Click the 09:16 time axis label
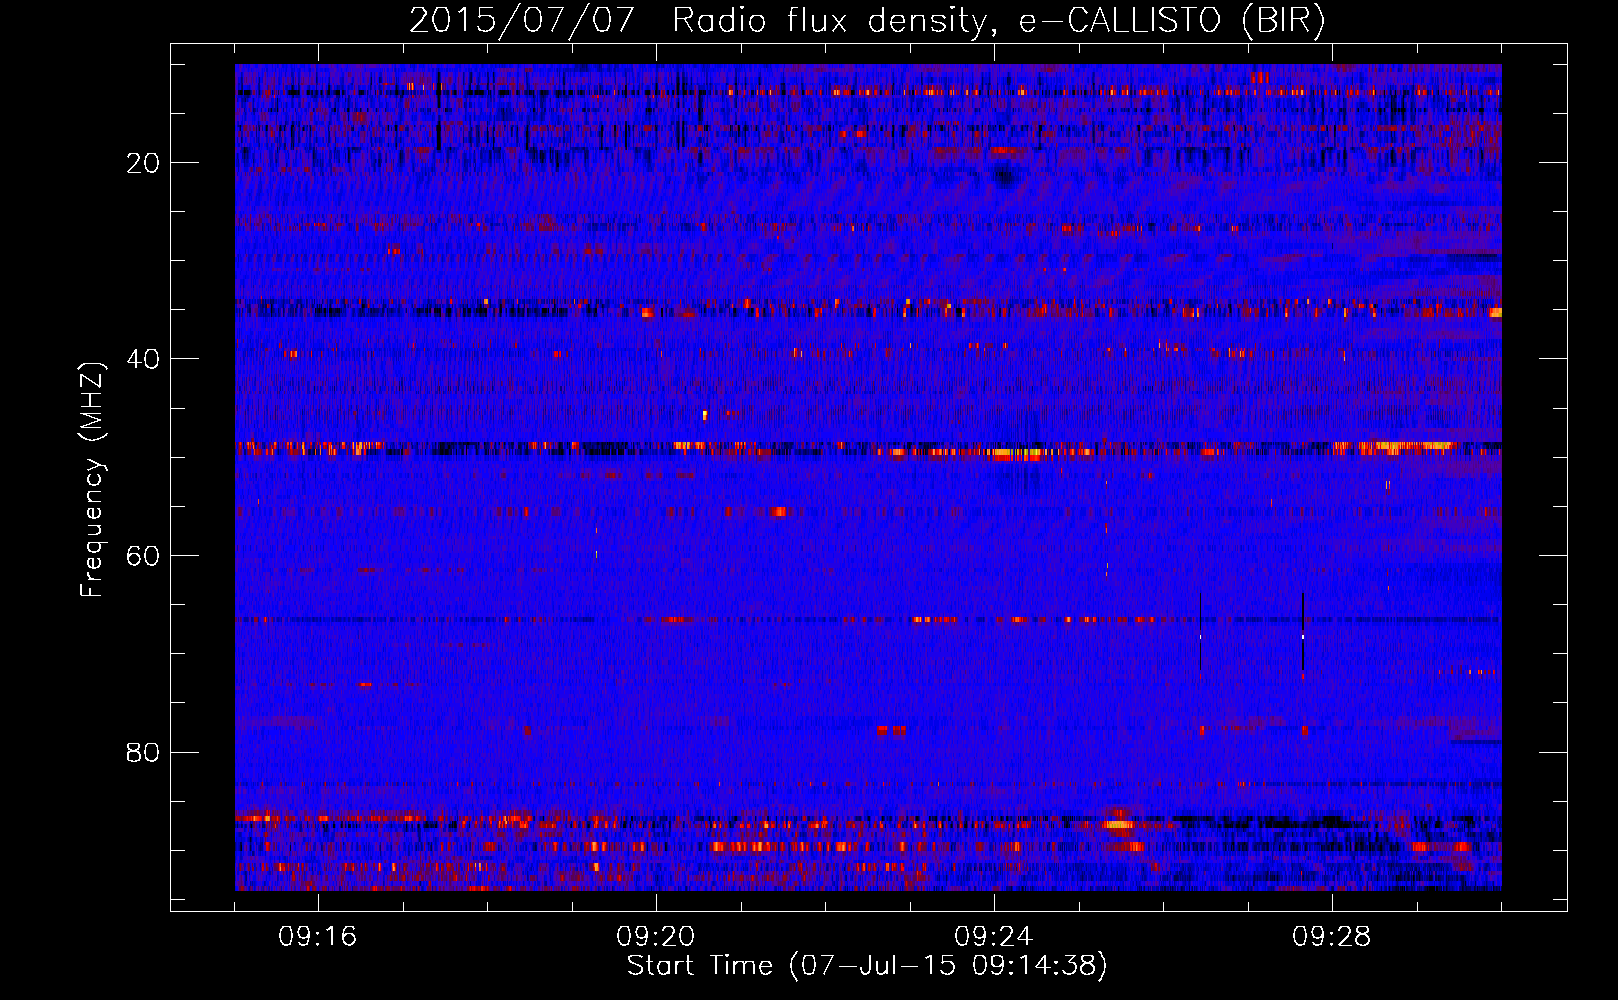Image resolution: width=1618 pixels, height=1000 pixels. [318, 937]
